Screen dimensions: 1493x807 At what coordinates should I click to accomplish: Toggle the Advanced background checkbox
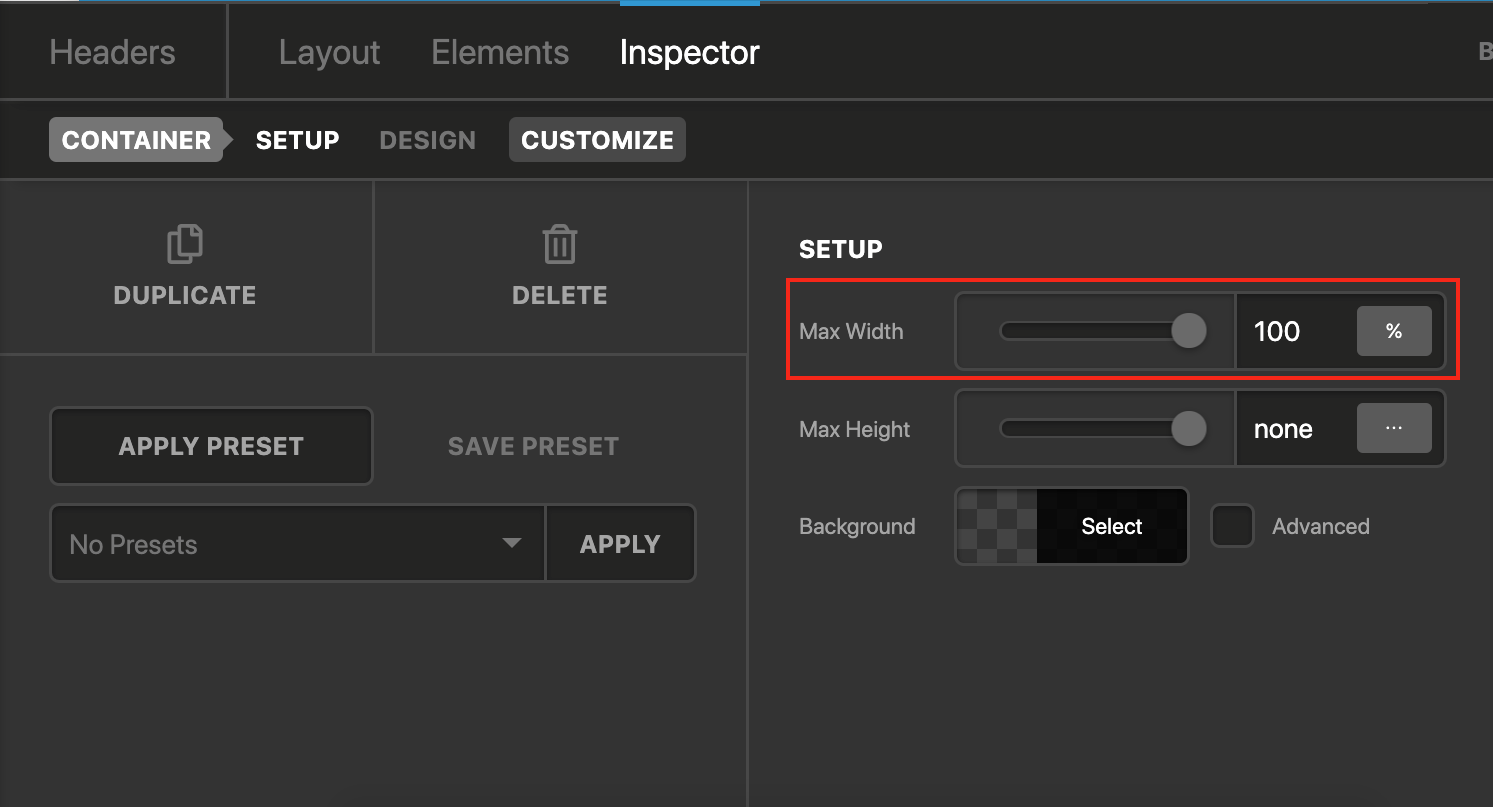[1232, 526]
